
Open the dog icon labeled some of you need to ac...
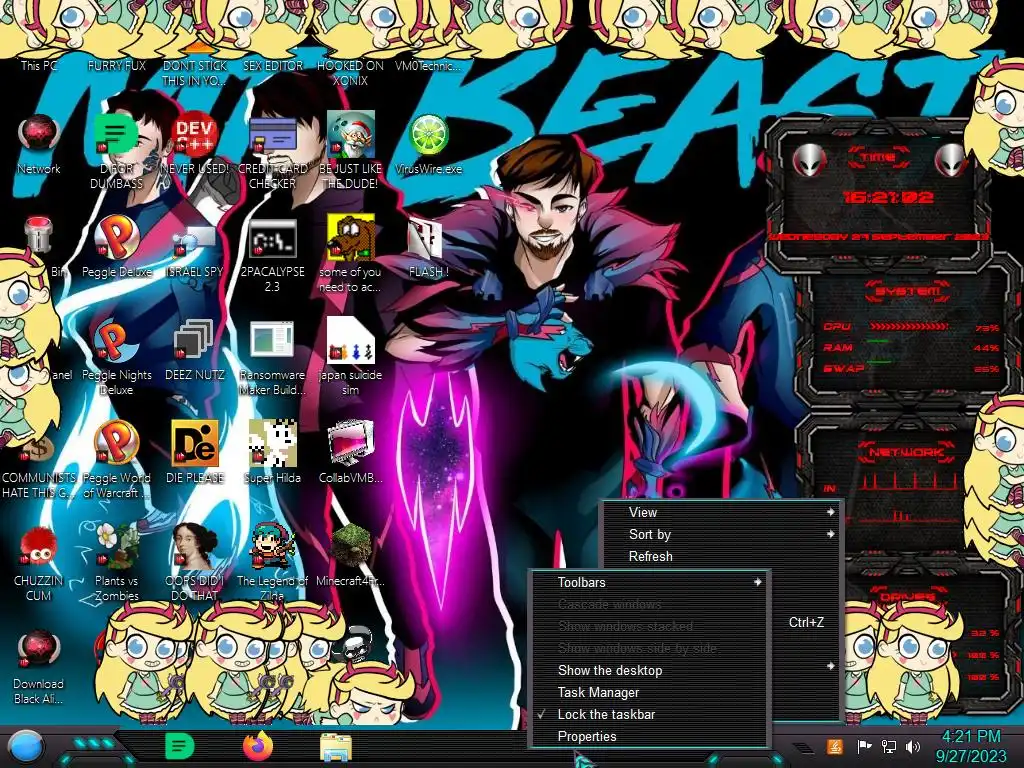(351, 238)
